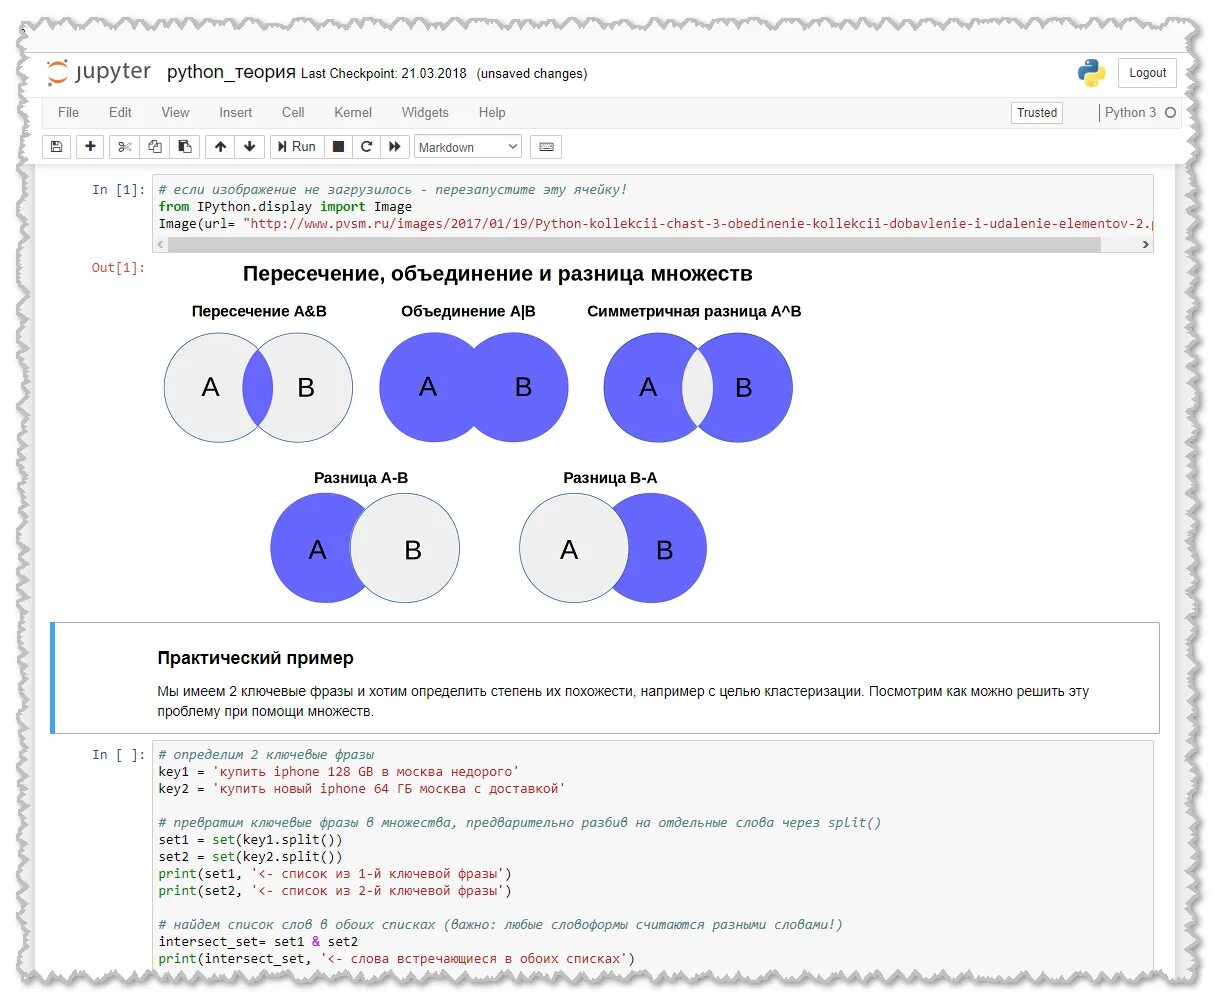This screenshot has width=1216, height=1000.
Task: Restart the kernel with circular arrow icon
Action: click(x=367, y=147)
